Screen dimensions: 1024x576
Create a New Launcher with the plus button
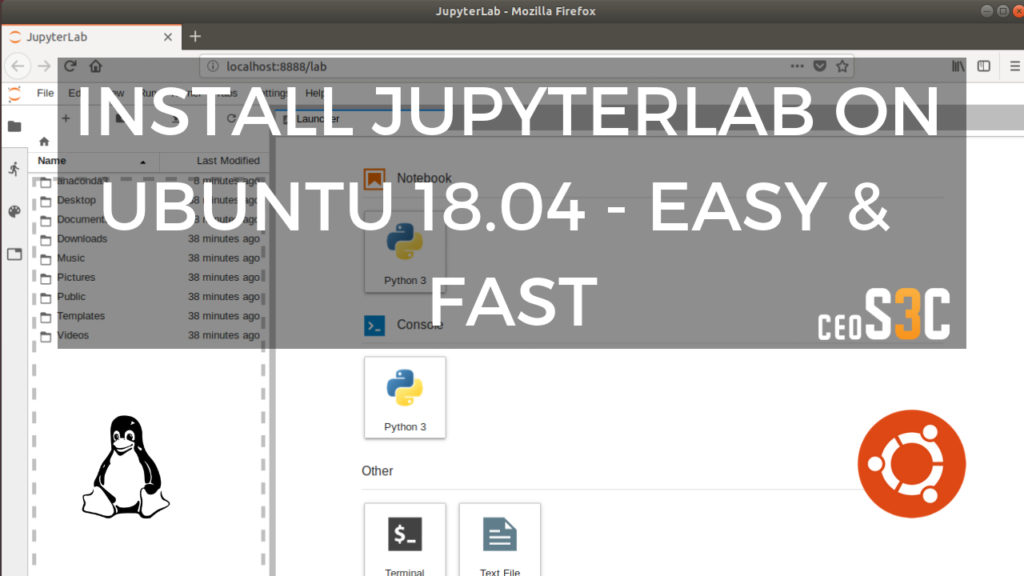point(65,117)
